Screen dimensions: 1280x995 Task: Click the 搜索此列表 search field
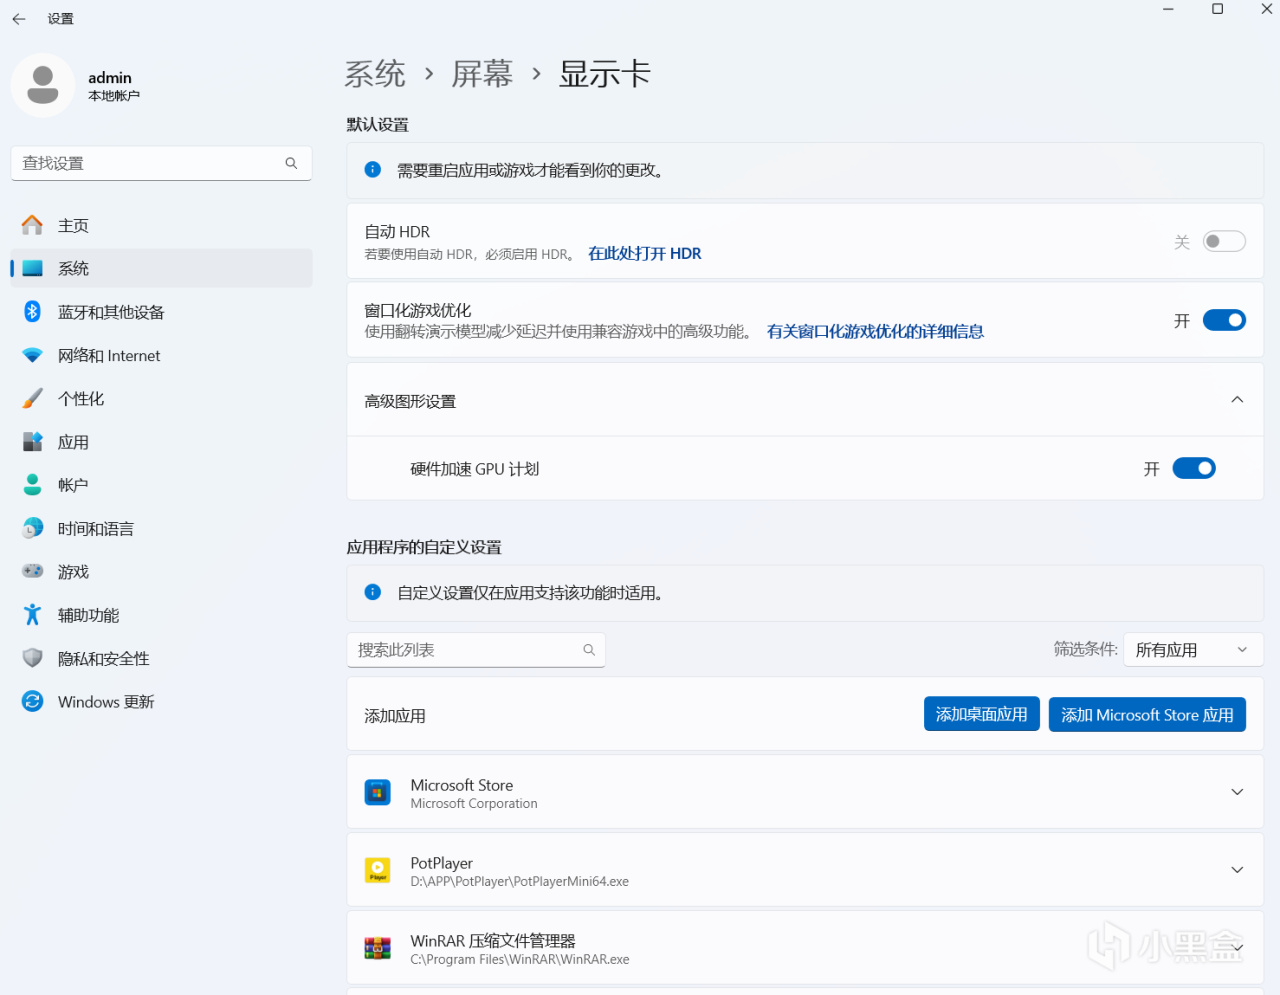tap(476, 649)
